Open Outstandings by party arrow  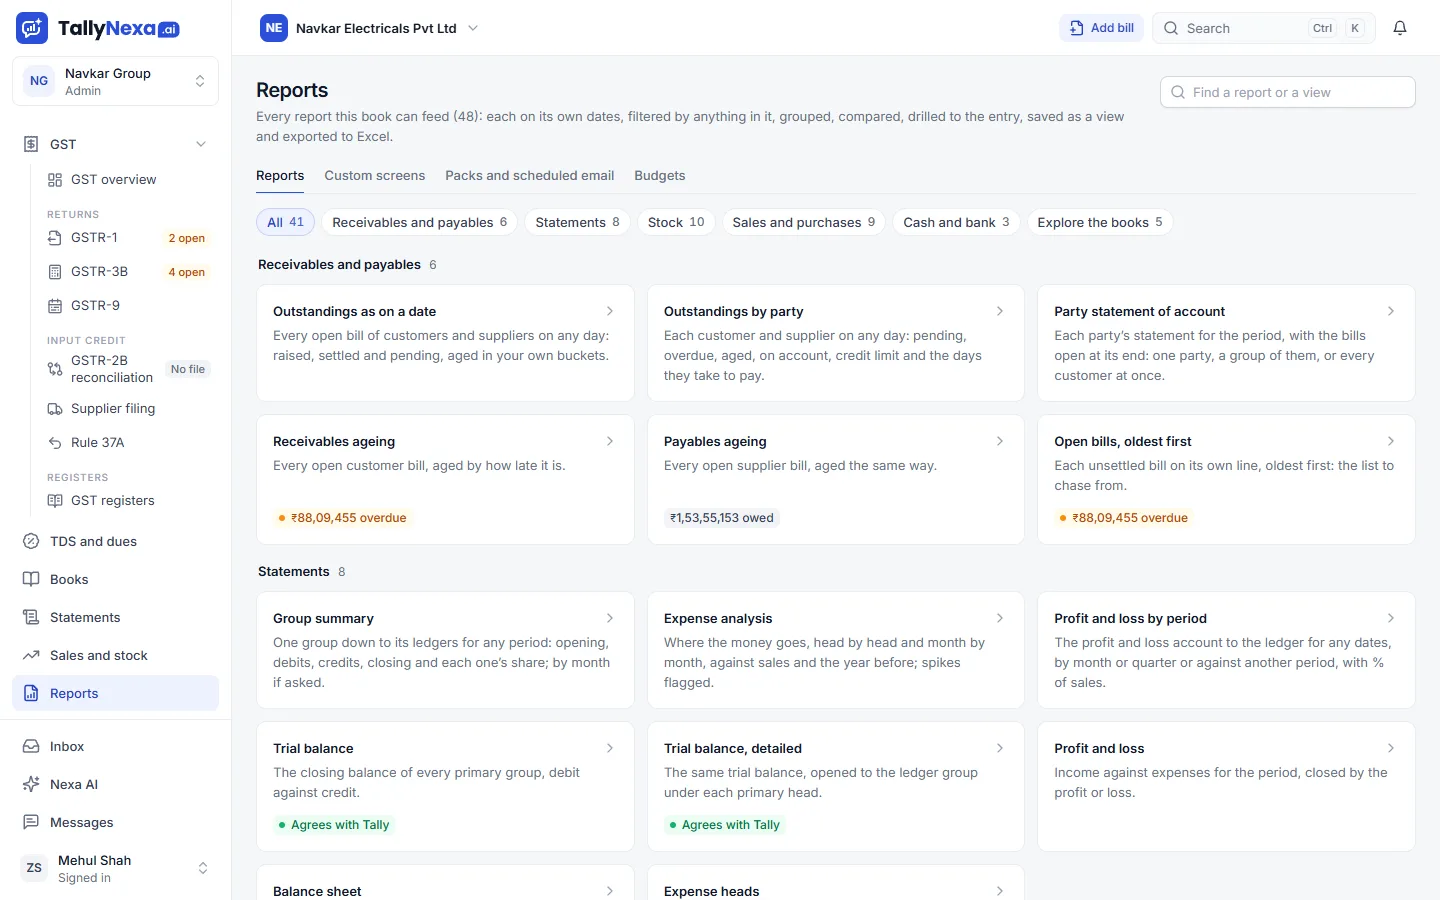(1000, 311)
